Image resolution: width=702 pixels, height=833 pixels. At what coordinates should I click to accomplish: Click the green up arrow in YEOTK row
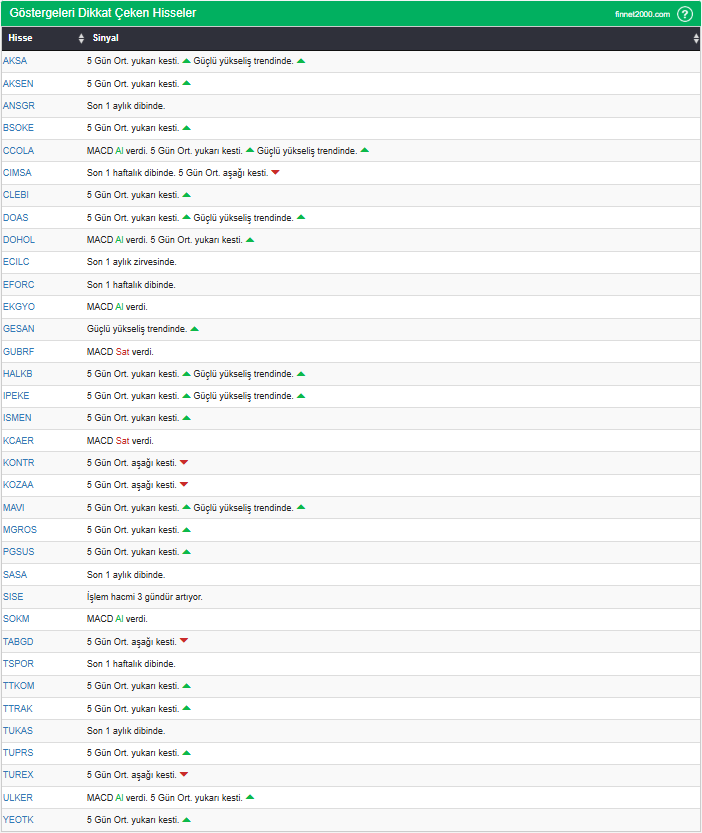pos(187,820)
